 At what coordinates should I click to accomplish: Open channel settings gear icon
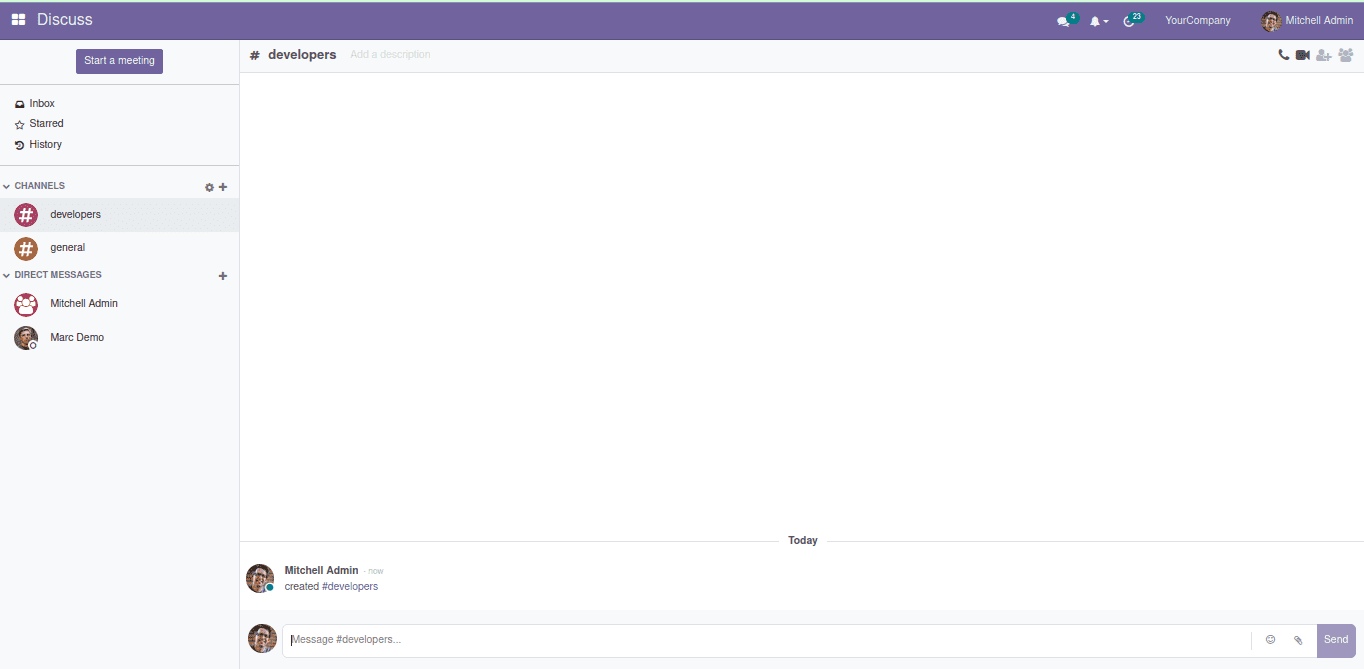point(209,187)
